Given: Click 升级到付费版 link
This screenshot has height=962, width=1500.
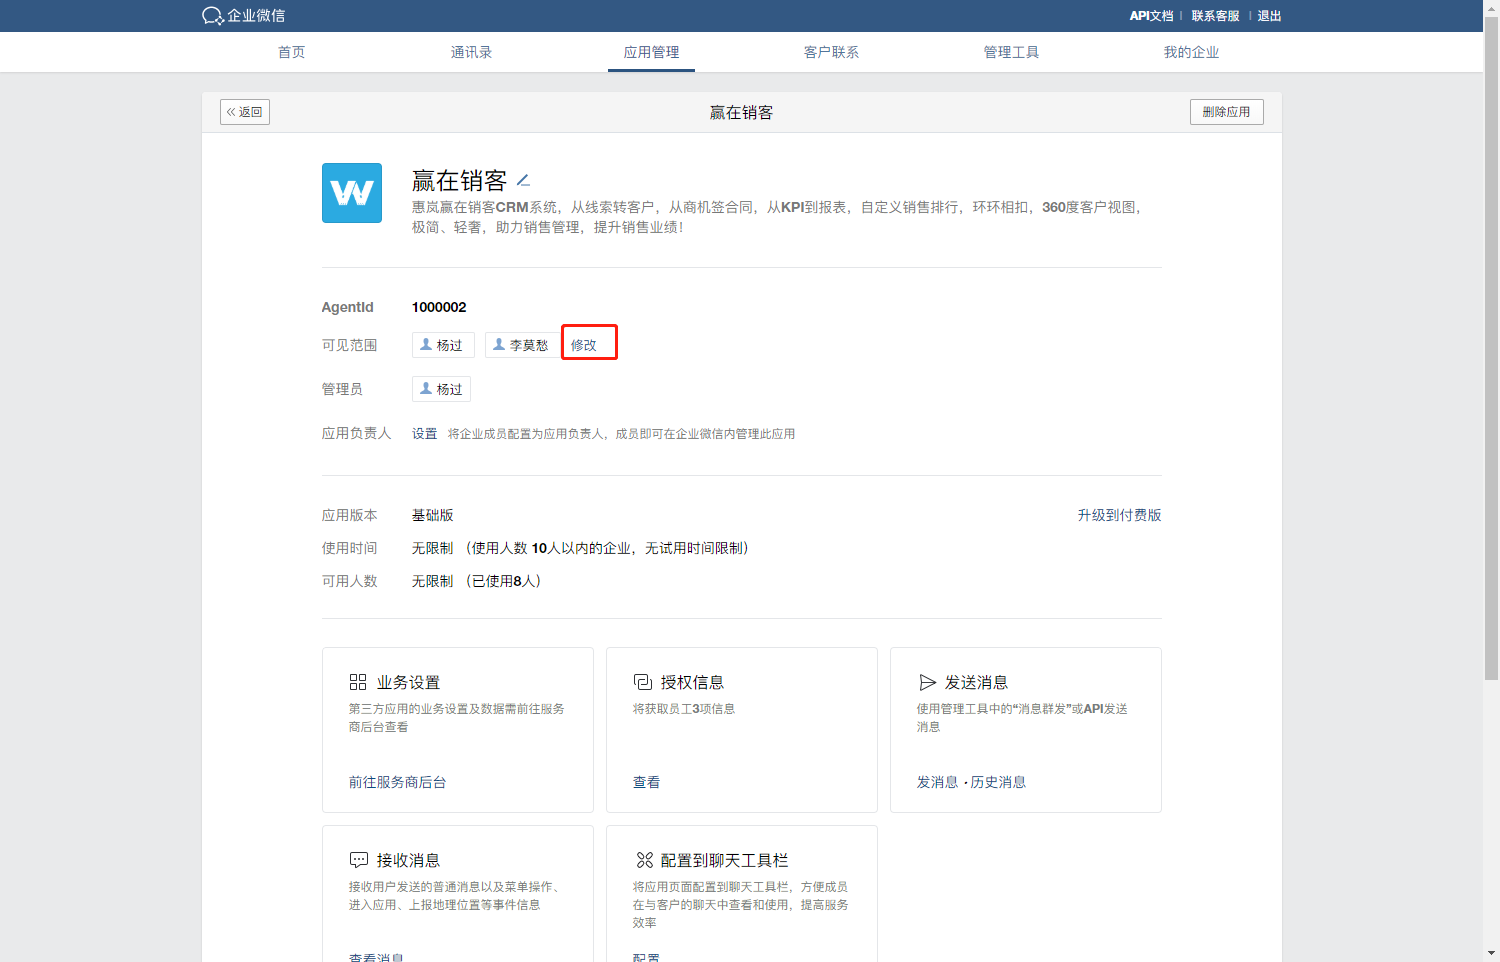Looking at the screenshot, I should pyautogui.click(x=1119, y=515).
